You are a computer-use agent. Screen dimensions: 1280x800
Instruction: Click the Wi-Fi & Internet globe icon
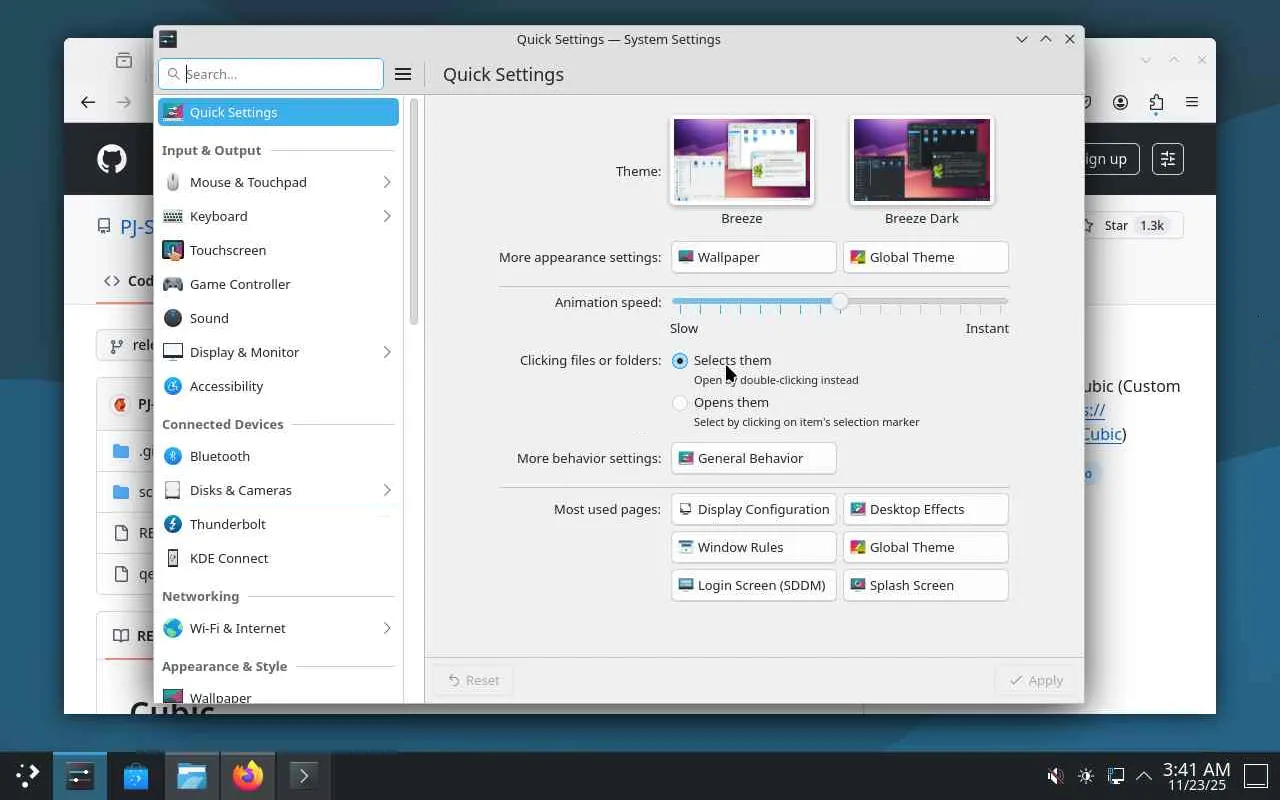coord(173,628)
